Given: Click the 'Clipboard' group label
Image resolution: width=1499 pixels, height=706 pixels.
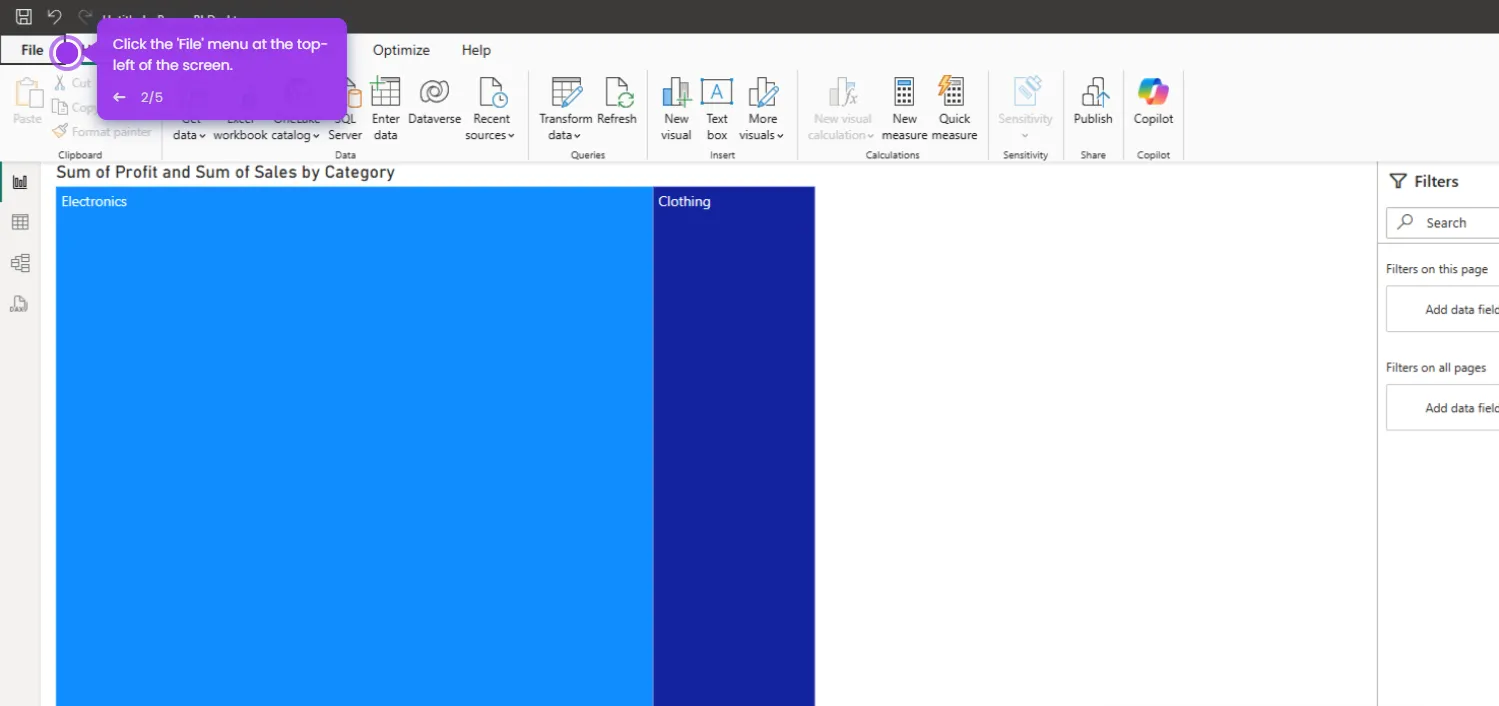Looking at the screenshot, I should [x=80, y=155].
